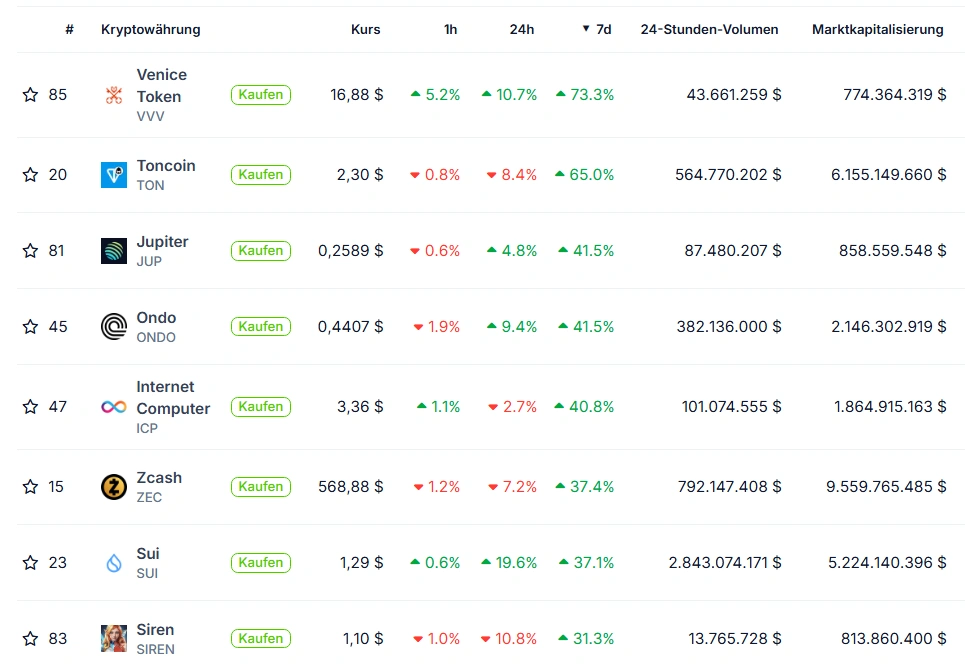Sort by the 7d column arrow
The width and height of the screenshot is (965, 667).
(586, 29)
